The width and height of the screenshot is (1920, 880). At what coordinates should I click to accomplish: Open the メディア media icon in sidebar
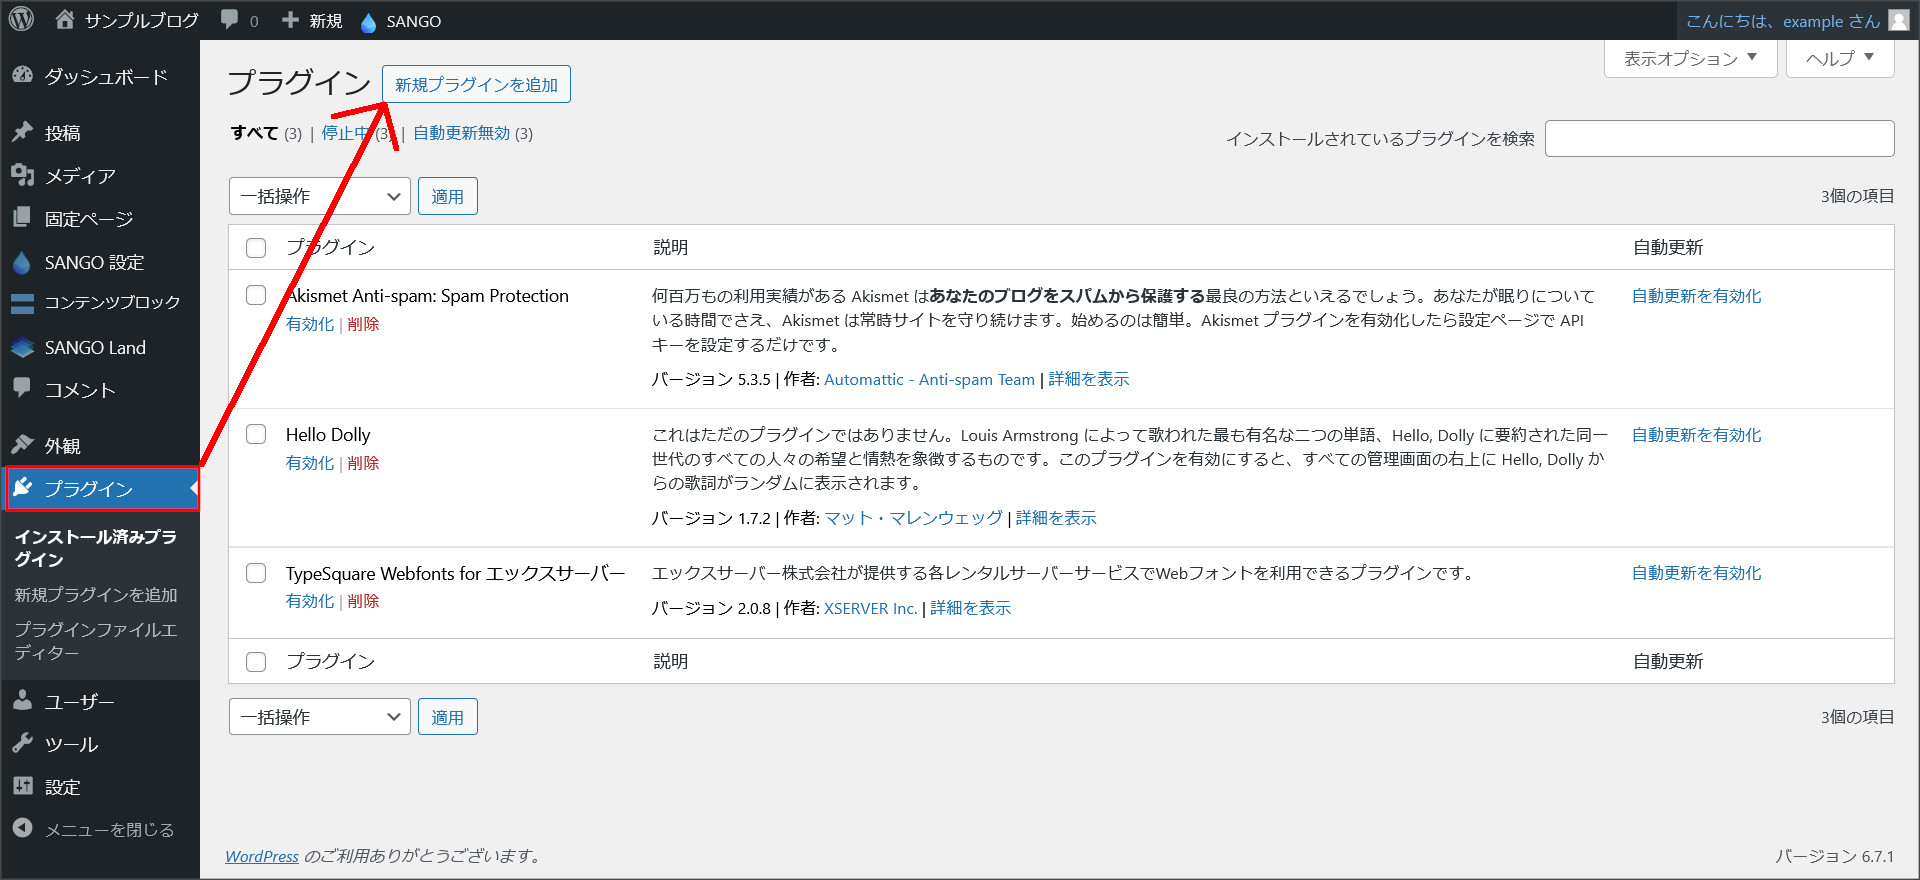(x=22, y=175)
